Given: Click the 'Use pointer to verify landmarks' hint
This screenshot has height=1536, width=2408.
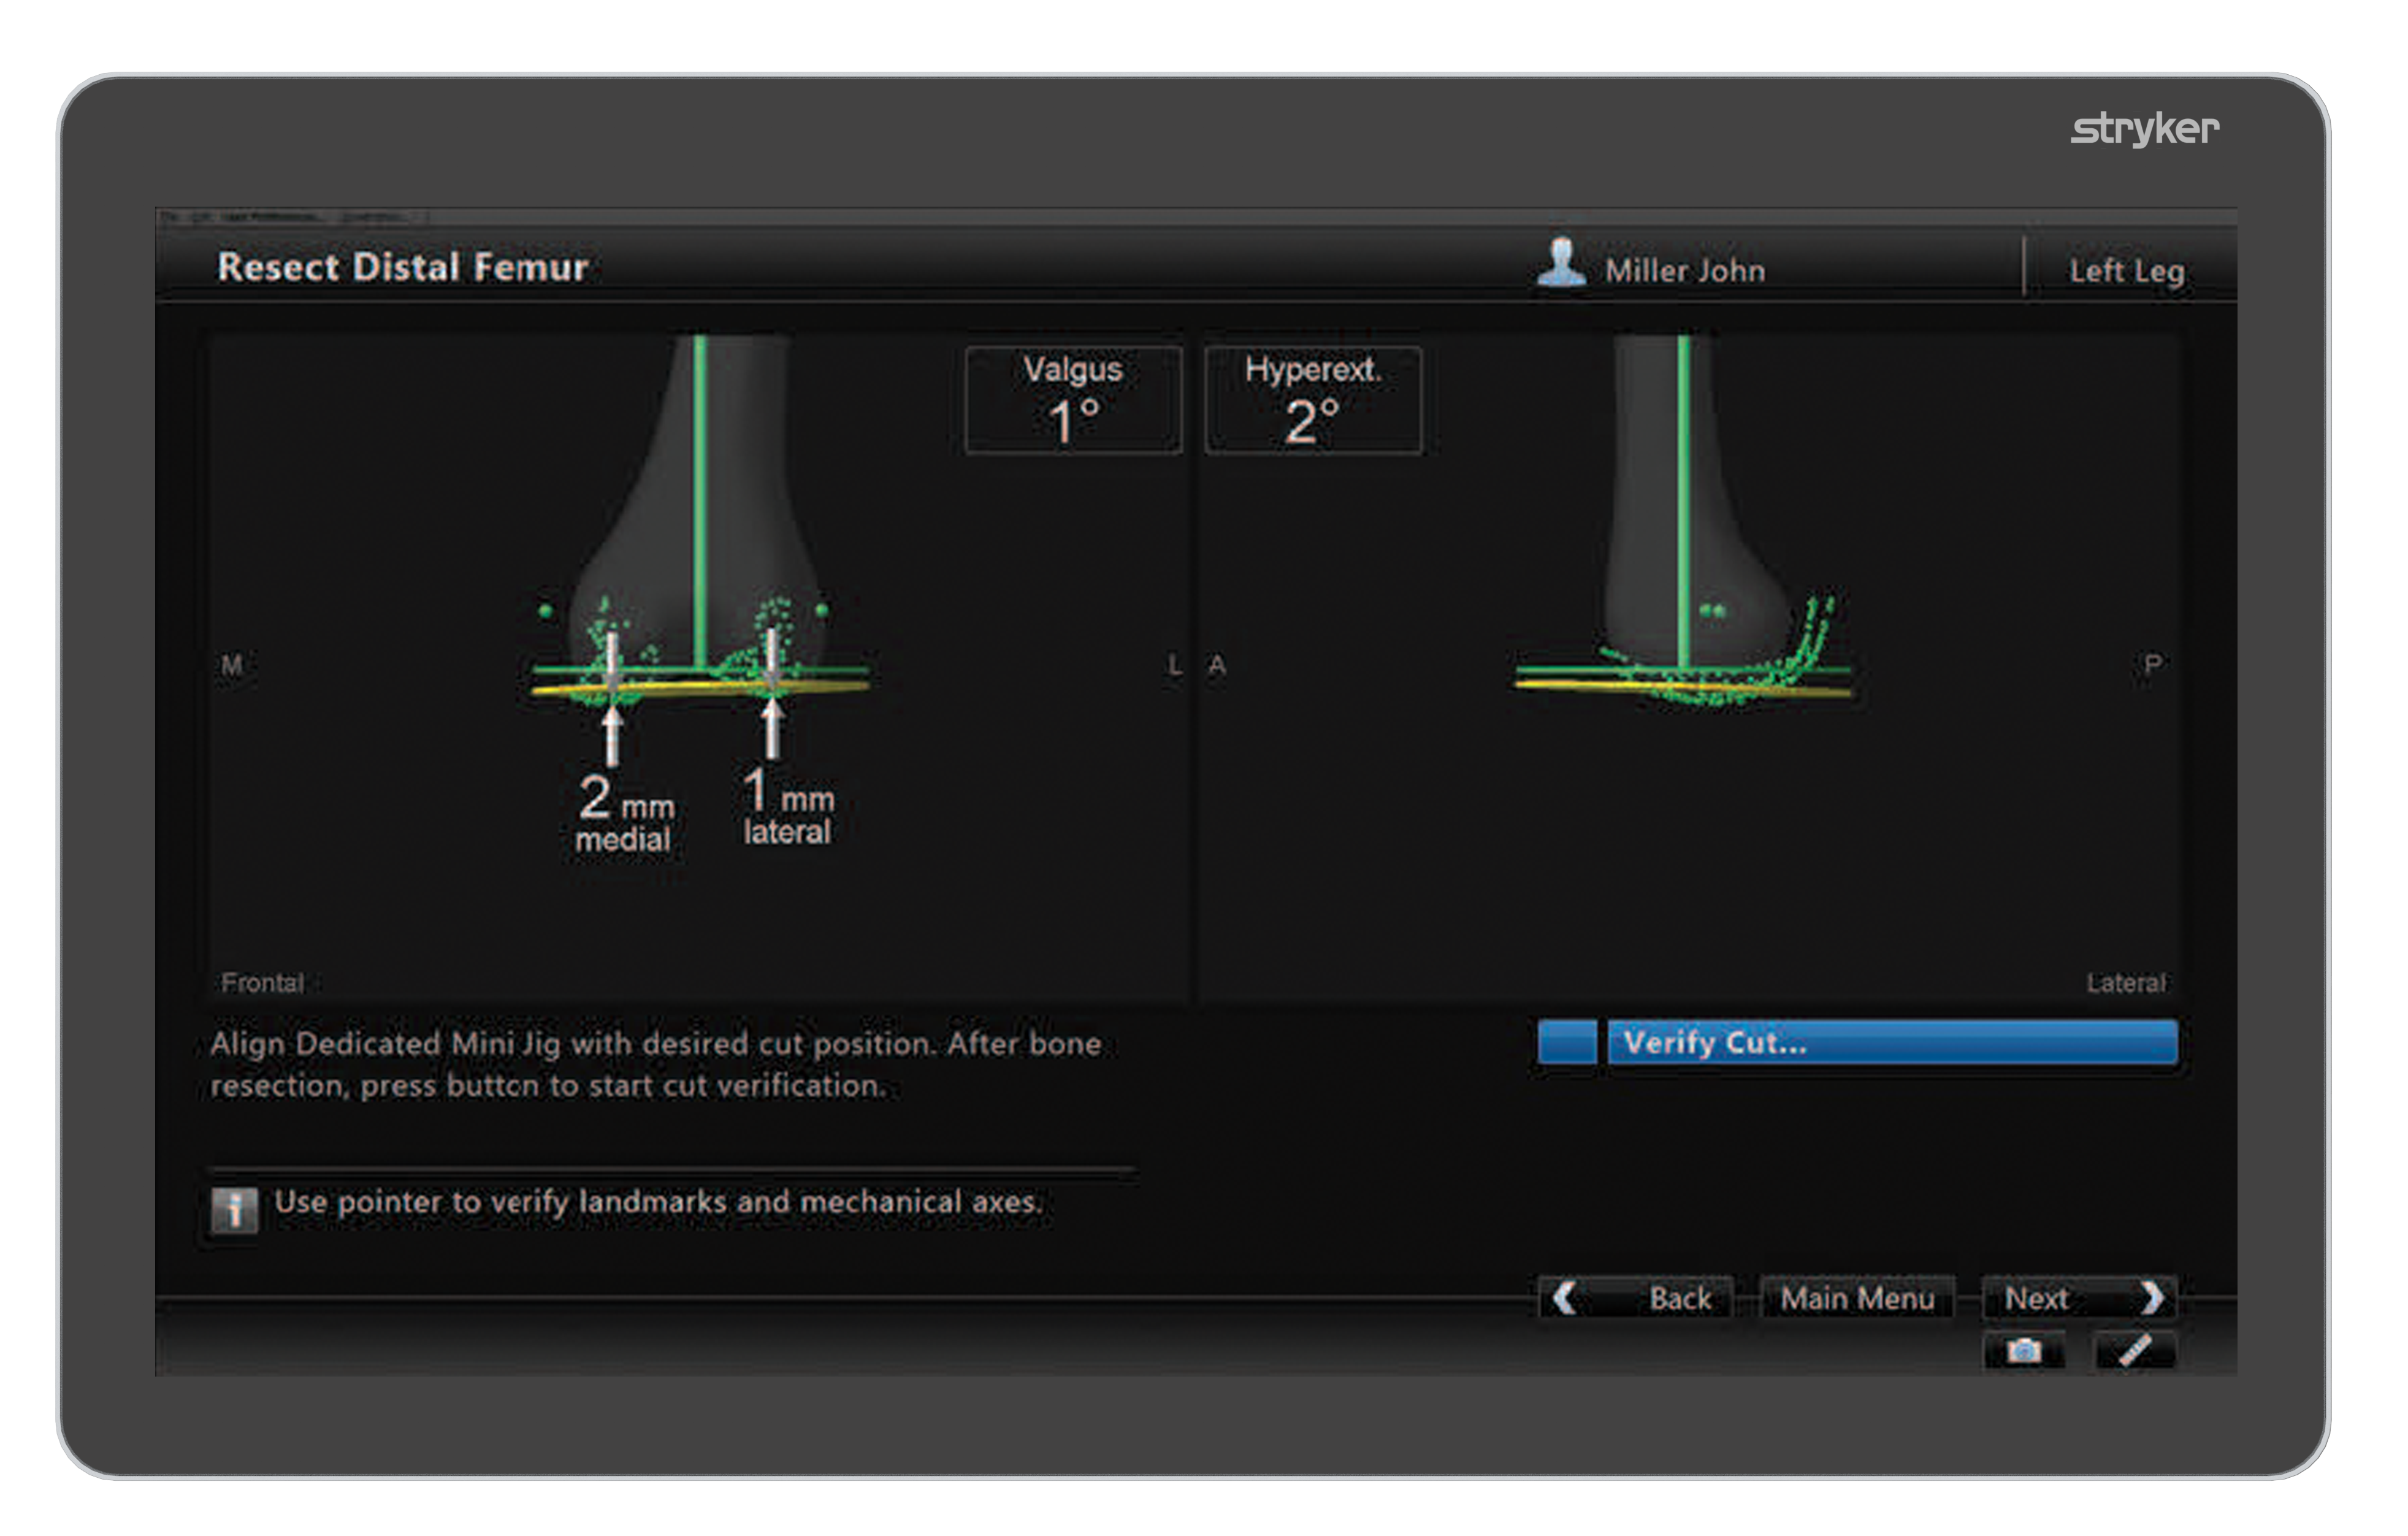Looking at the screenshot, I should 658,1201.
